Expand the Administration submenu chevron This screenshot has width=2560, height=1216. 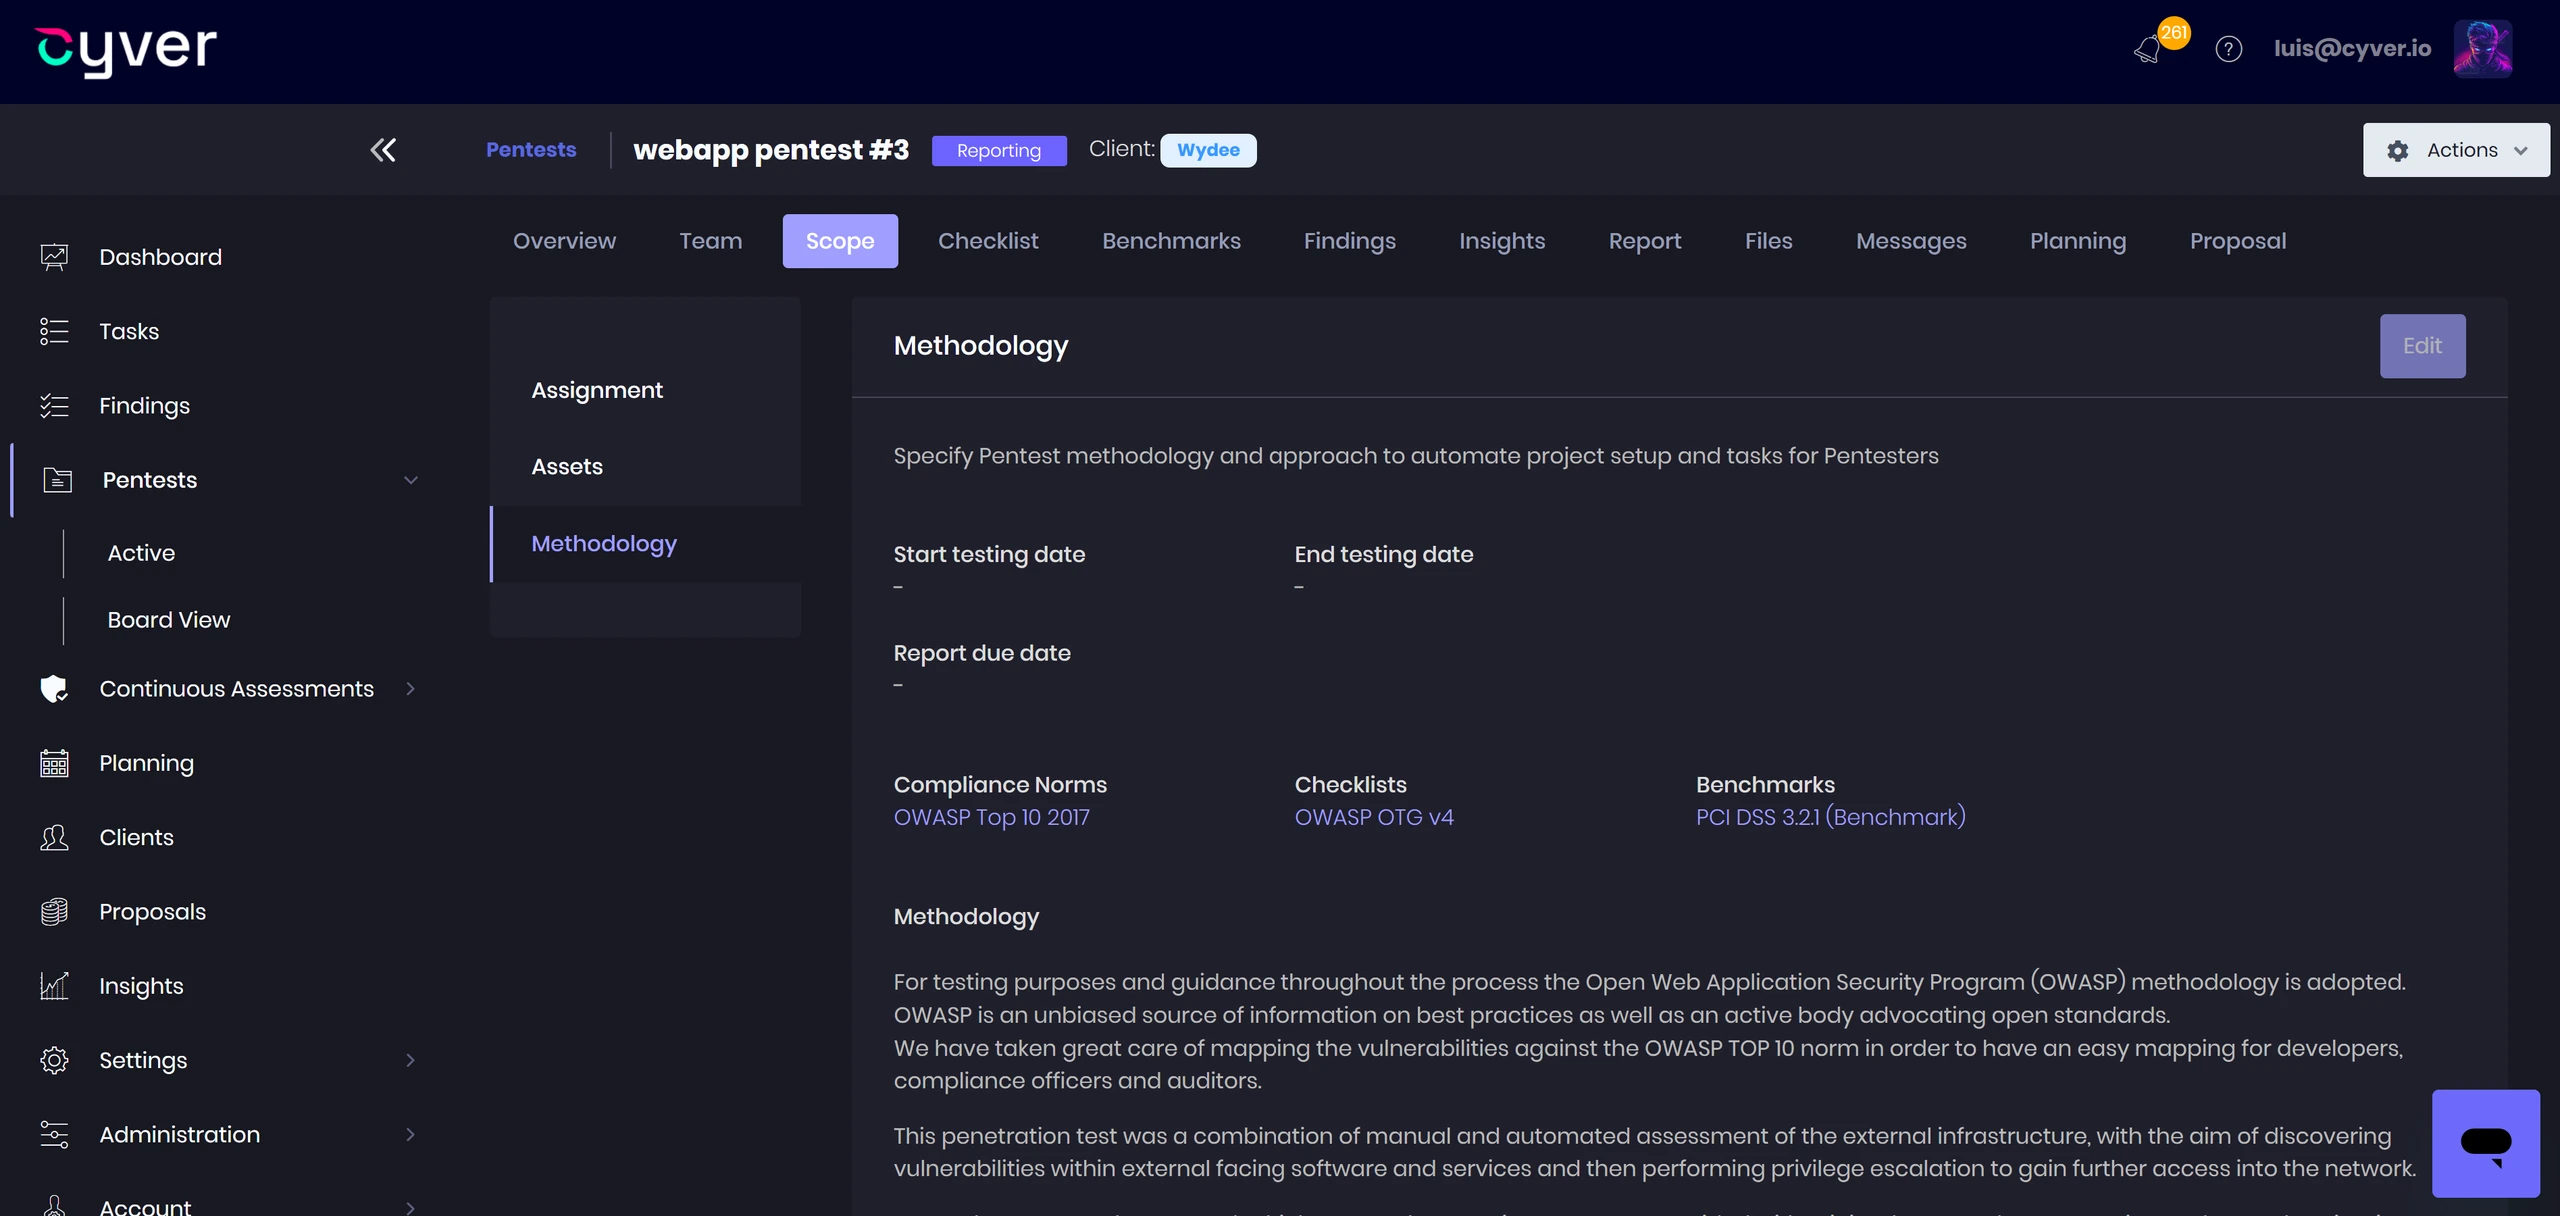point(410,1134)
